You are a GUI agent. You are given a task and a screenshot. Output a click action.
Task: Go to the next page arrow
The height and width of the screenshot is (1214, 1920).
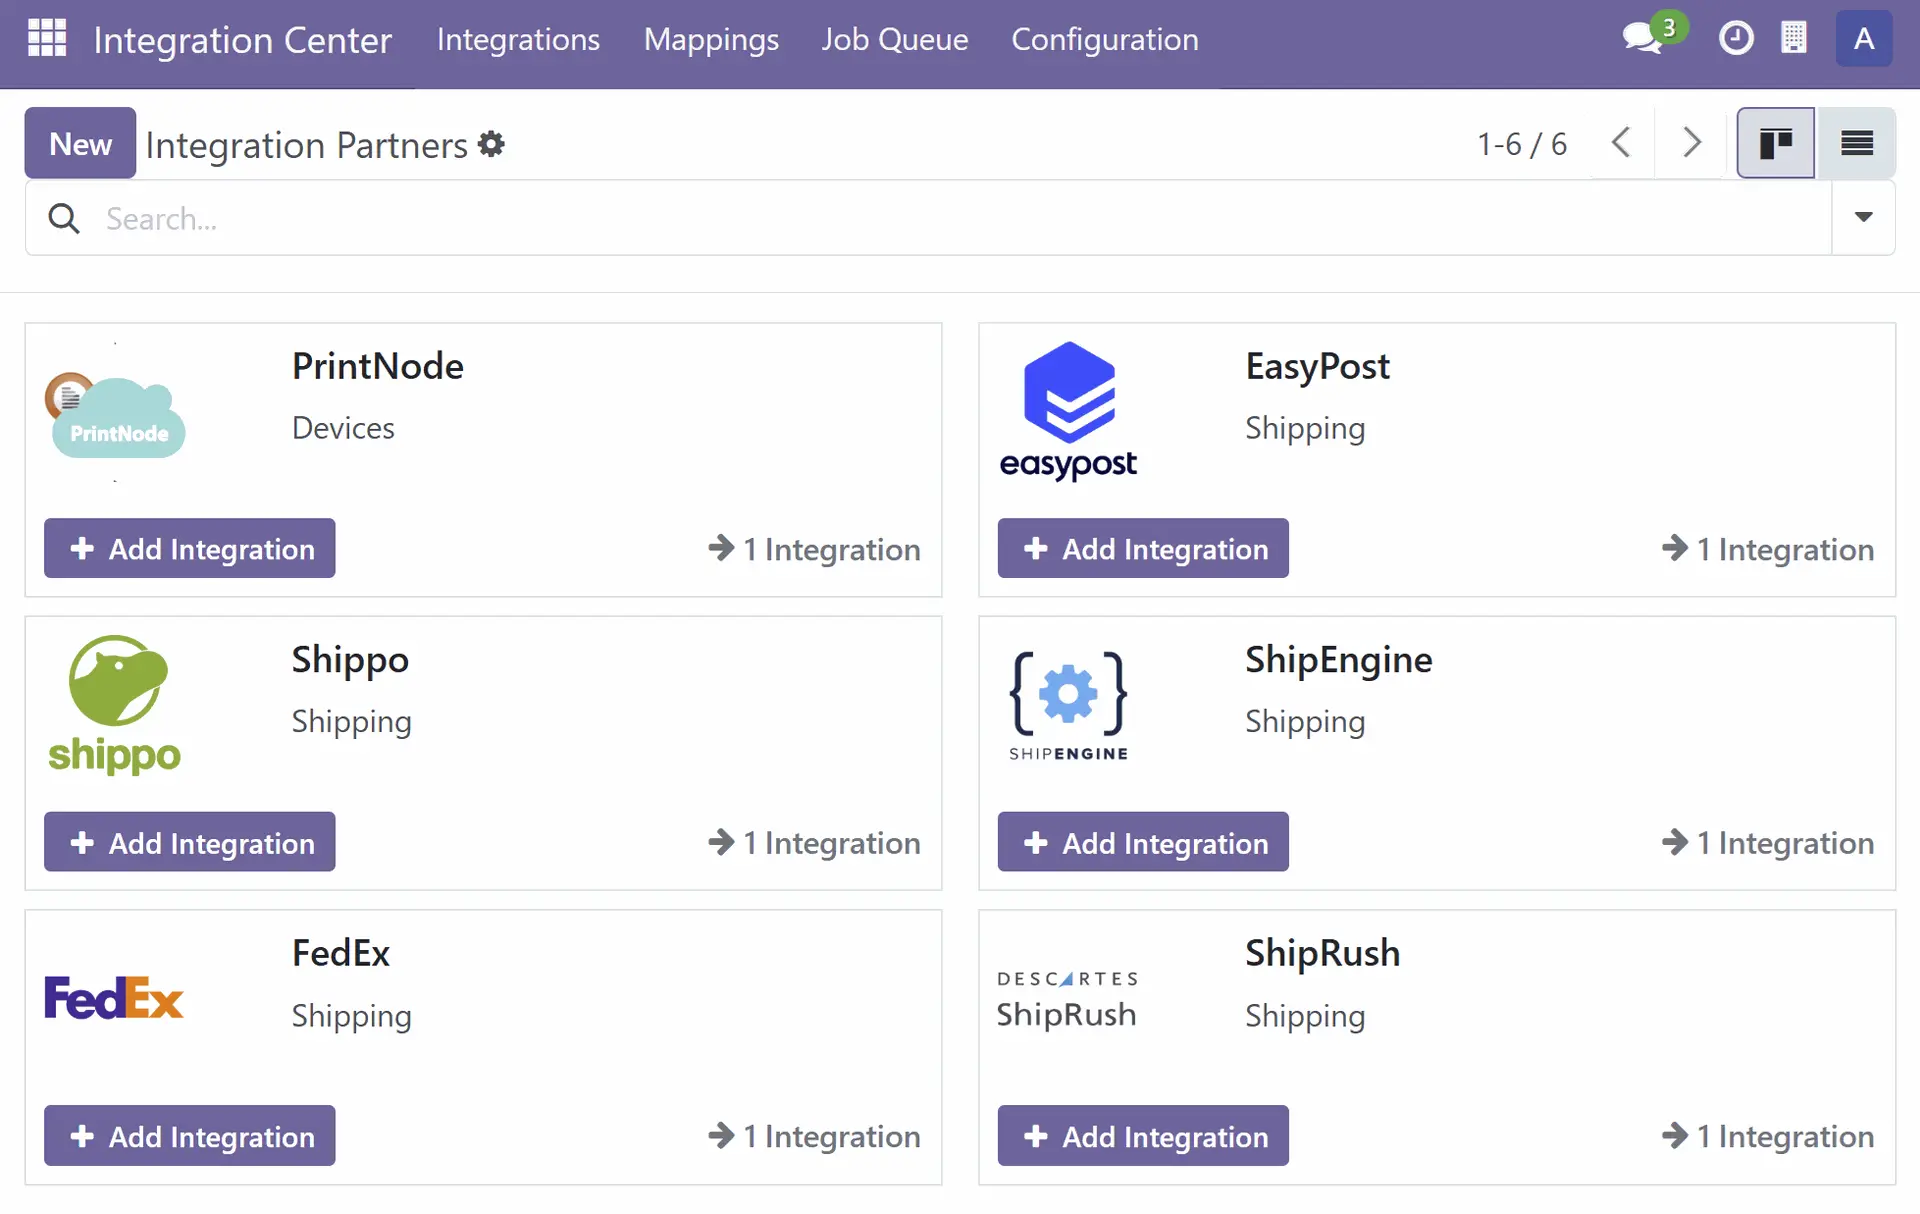[1691, 143]
